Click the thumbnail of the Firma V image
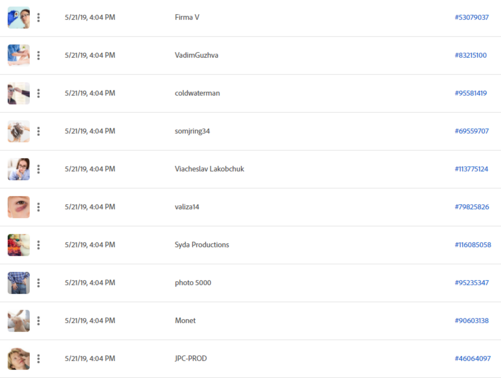The image size is (501, 378). (19, 17)
